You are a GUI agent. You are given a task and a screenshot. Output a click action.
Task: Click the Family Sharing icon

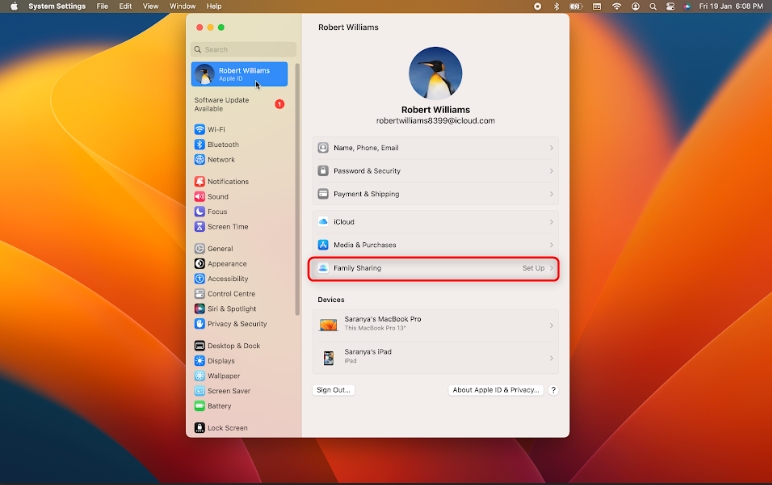click(323, 268)
